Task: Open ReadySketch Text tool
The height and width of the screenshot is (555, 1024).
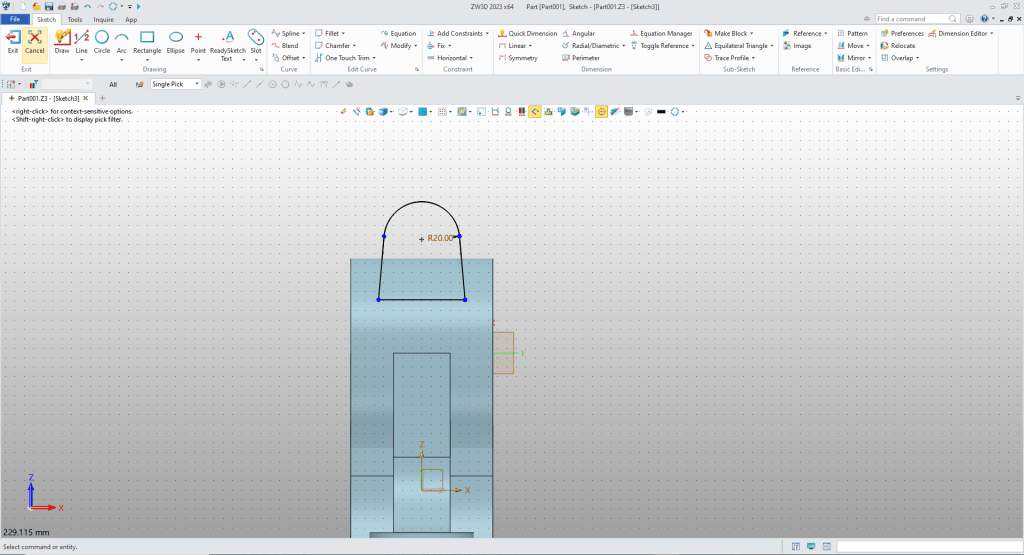Action: tap(227, 44)
